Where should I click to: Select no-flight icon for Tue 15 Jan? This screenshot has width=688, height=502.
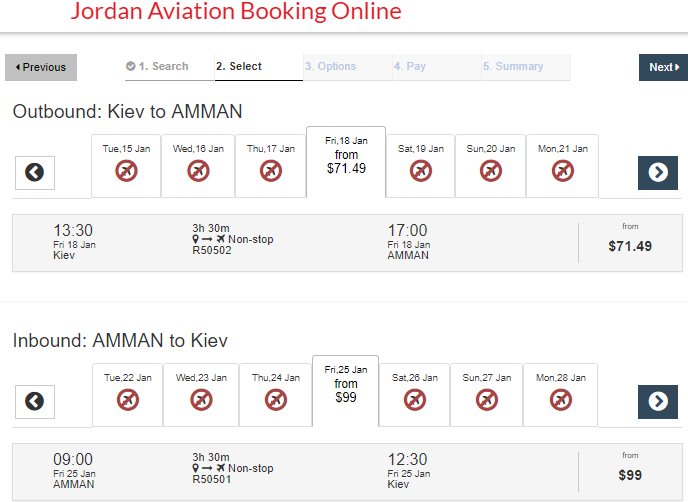(x=127, y=170)
